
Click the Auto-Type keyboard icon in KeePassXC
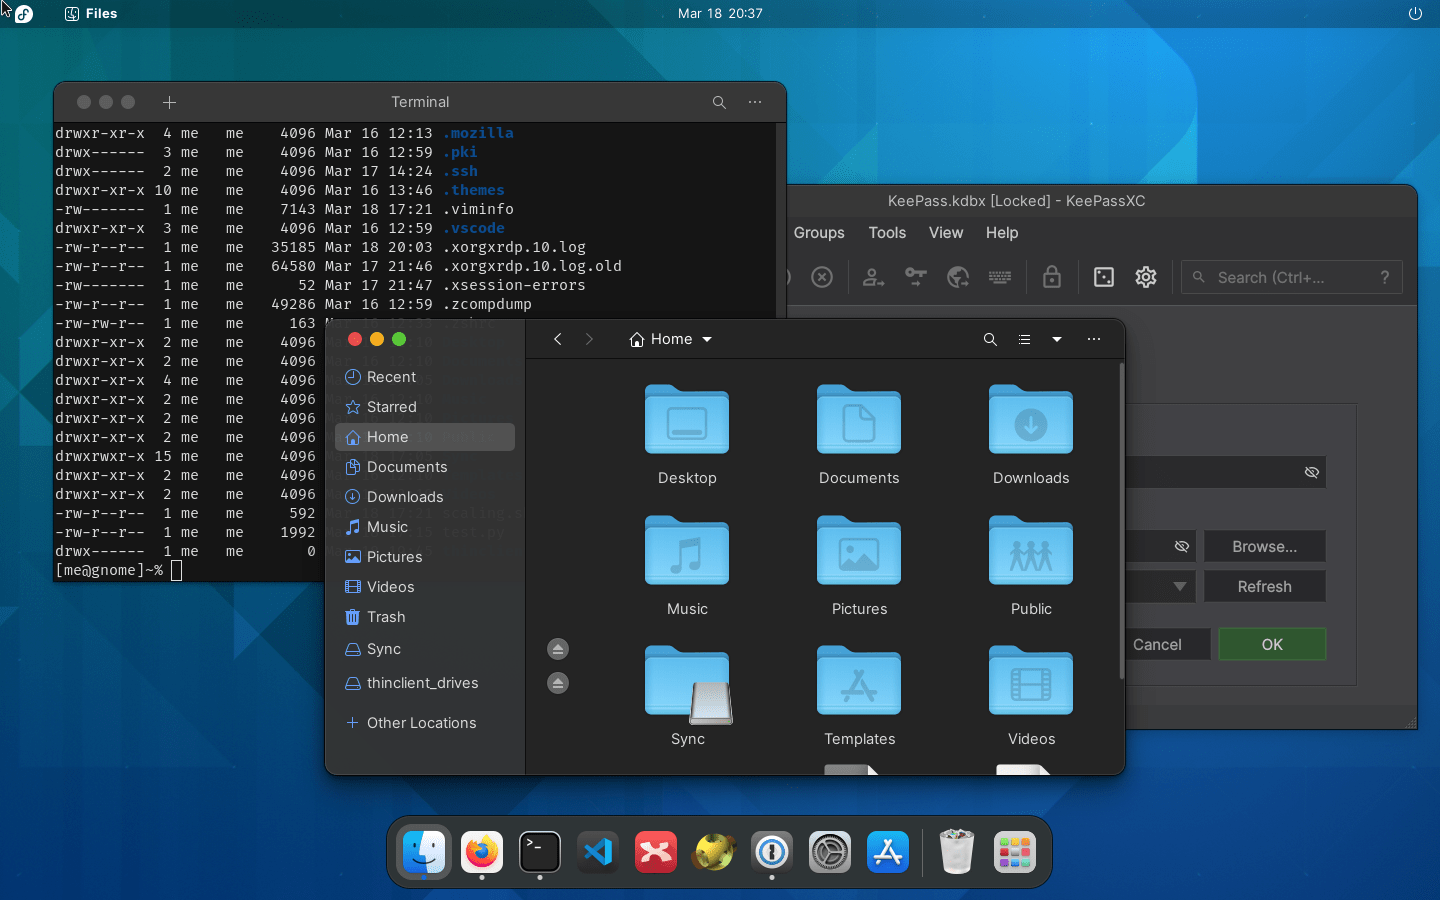(x=1000, y=277)
